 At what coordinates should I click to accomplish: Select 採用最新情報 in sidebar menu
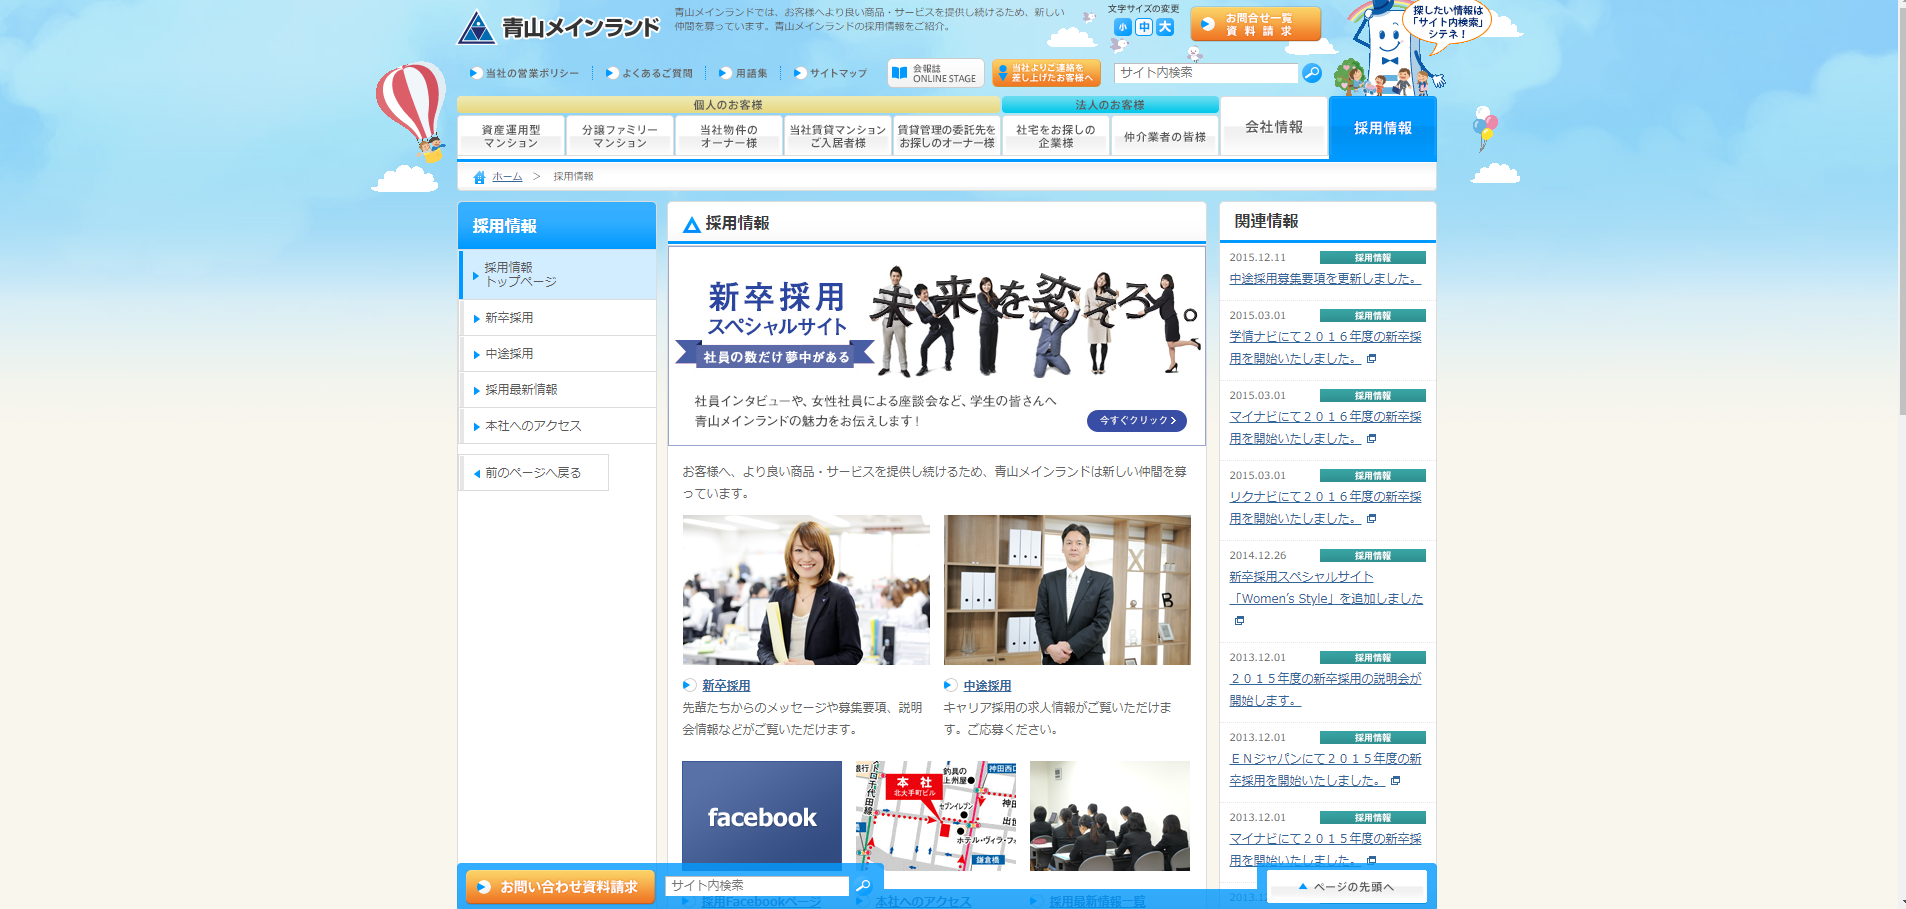pyautogui.click(x=558, y=390)
